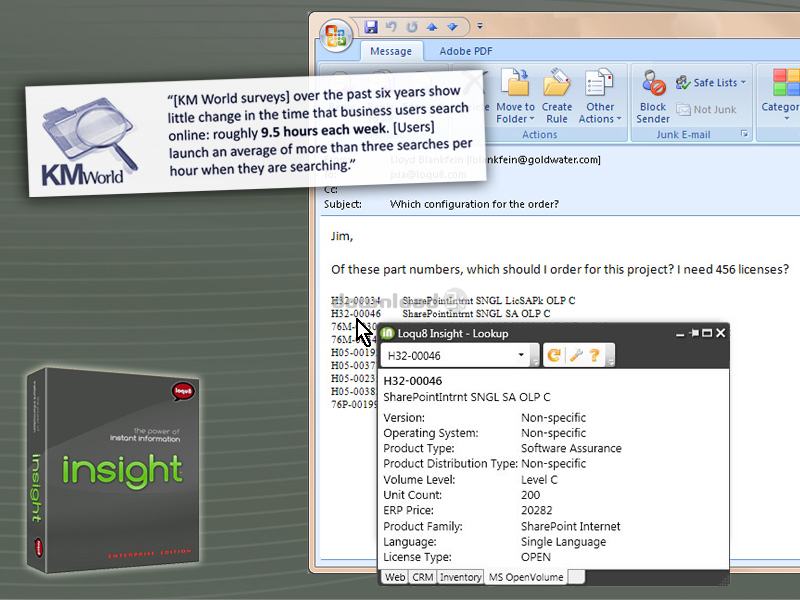Undo using the quick access arrow
The height and width of the screenshot is (600, 800).
pos(391,27)
